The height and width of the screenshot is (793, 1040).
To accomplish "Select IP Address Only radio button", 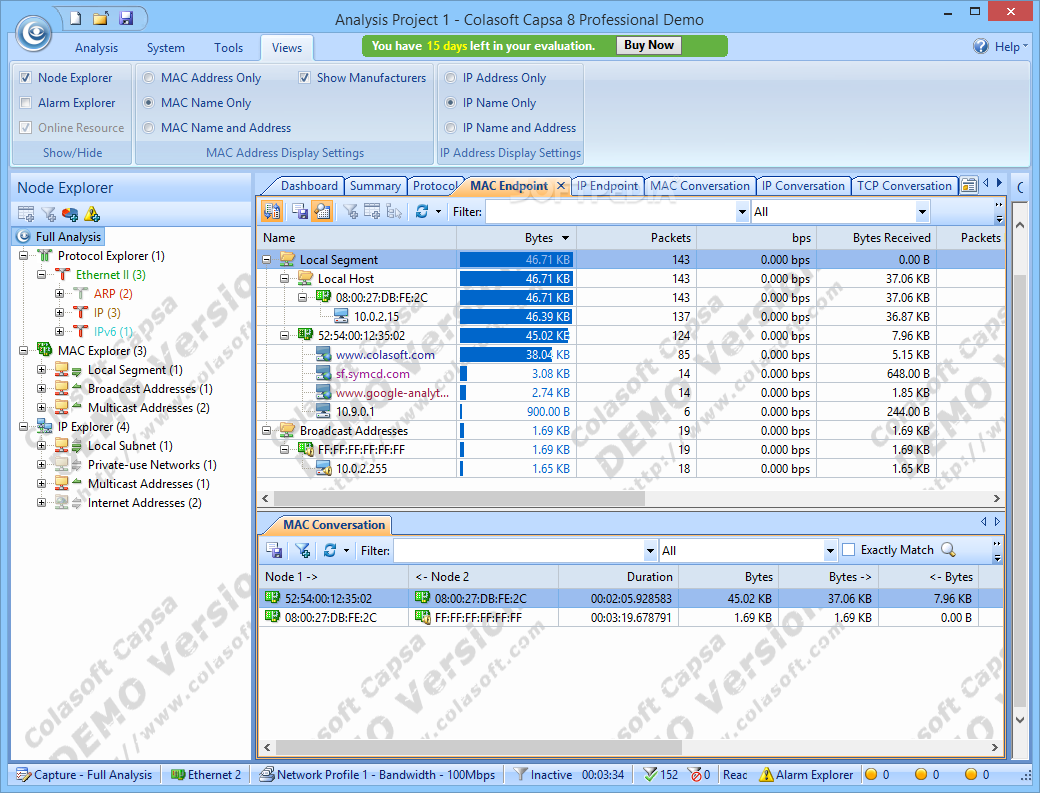I will pos(451,78).
